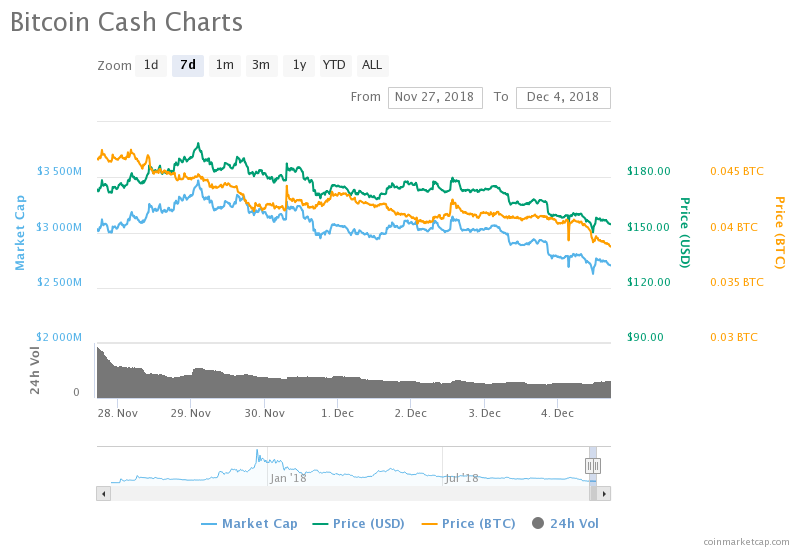Screen dimensions: 800x550
Task: Click the Jan '18 point in navigator
Action: (288, 478)
